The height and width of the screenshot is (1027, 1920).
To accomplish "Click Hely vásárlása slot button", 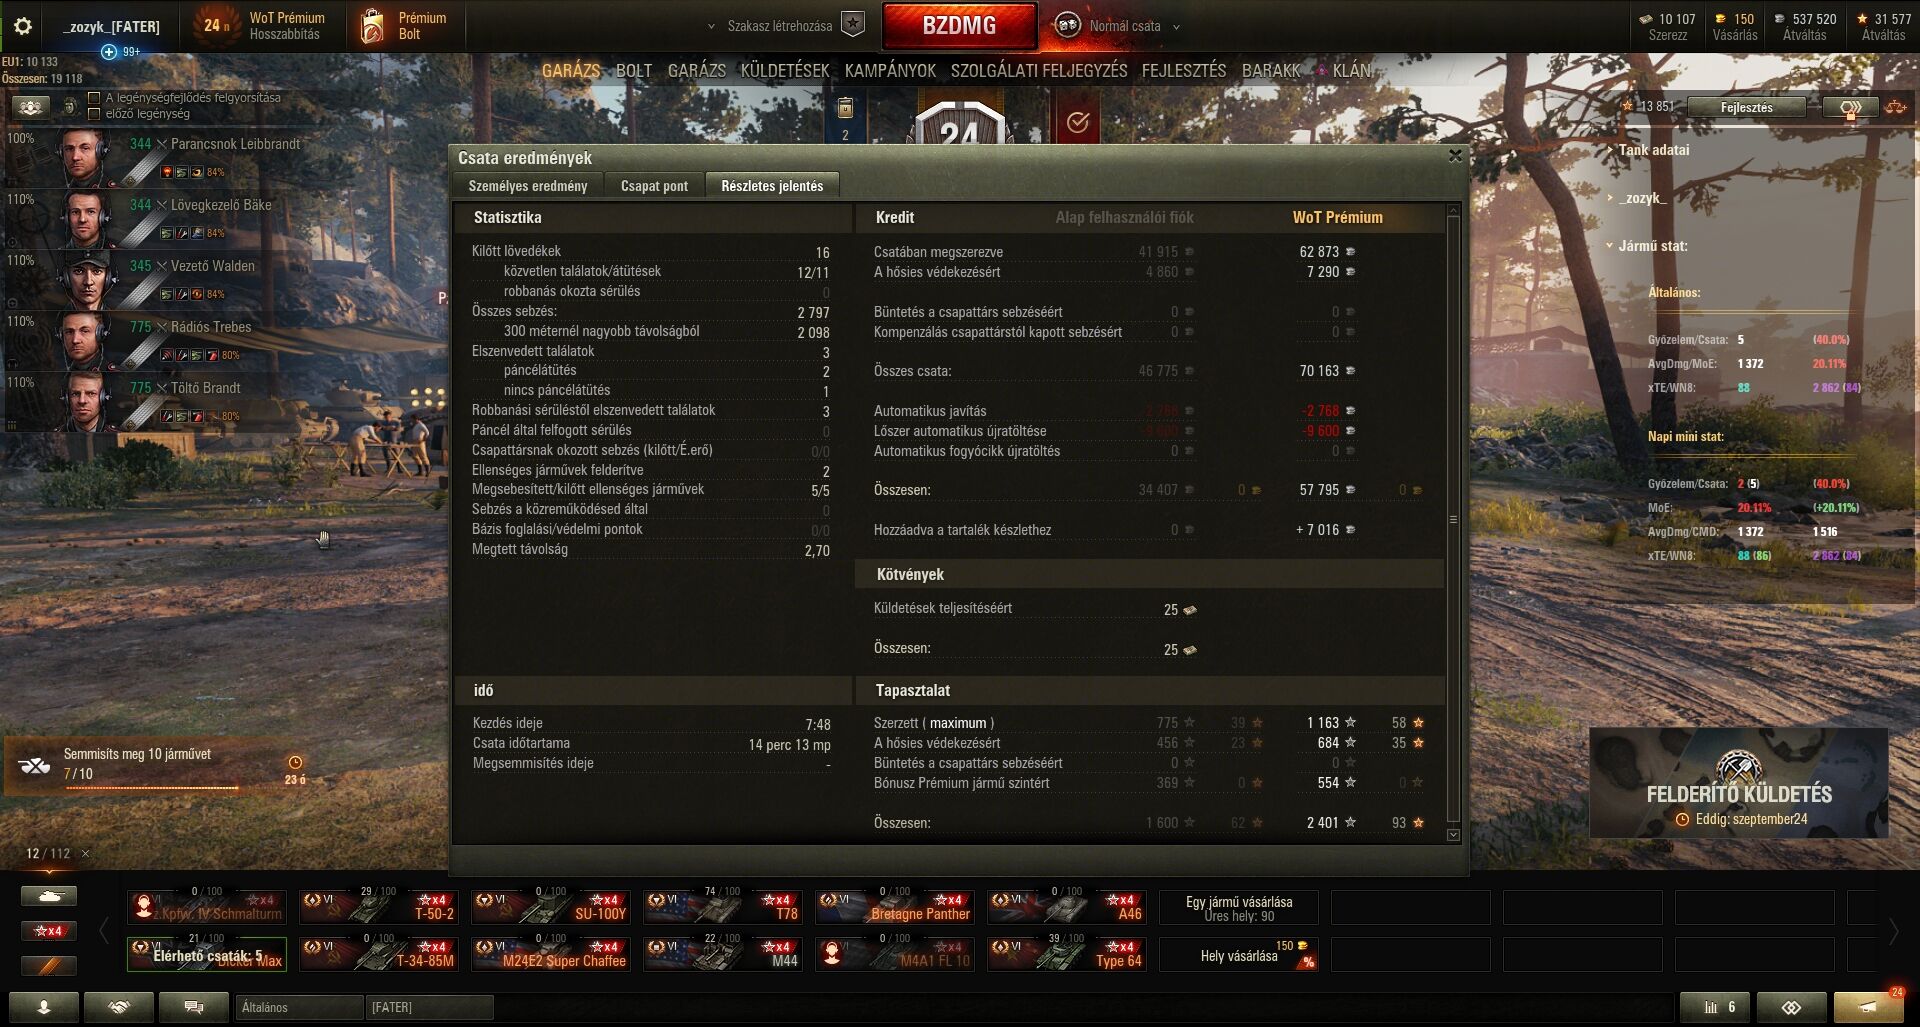I will pyautogui.click(x=1238, y=955).
